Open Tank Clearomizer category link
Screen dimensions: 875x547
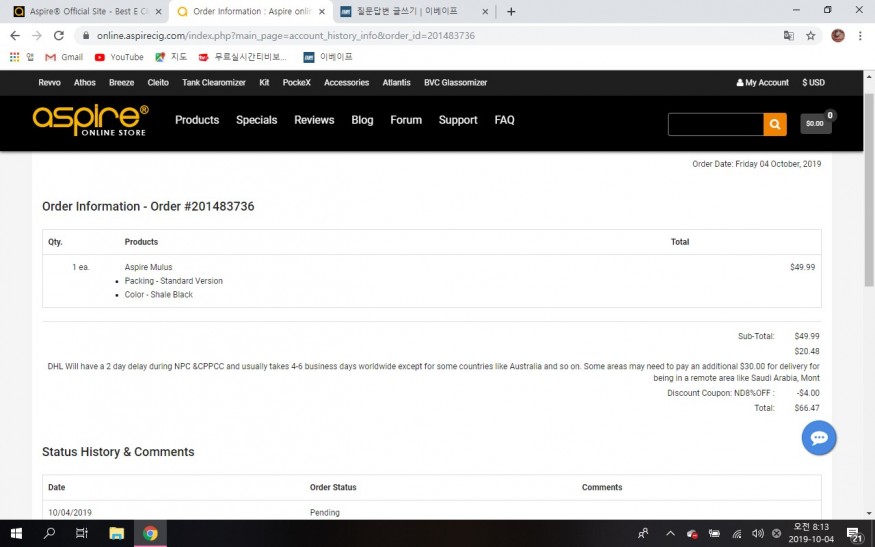tap(214, 83)
